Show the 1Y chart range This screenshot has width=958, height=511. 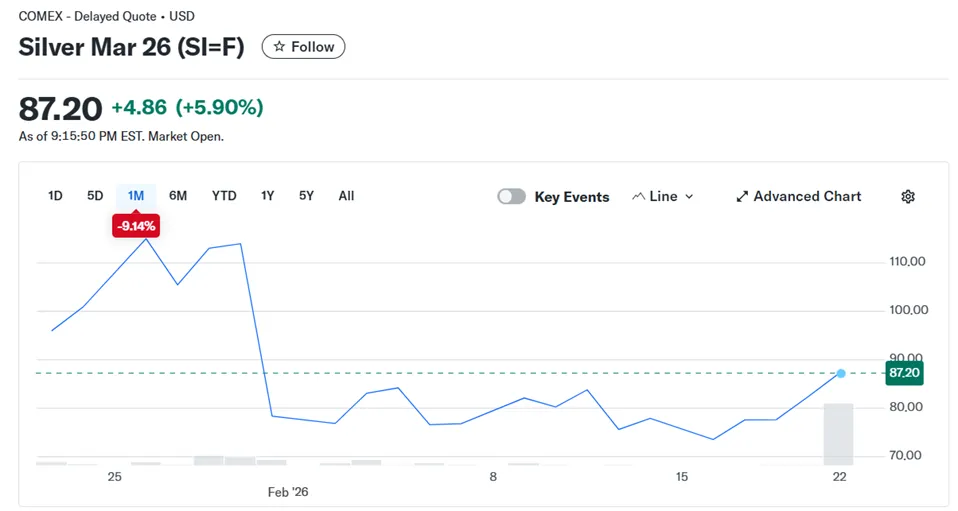(x=267, y=196)
